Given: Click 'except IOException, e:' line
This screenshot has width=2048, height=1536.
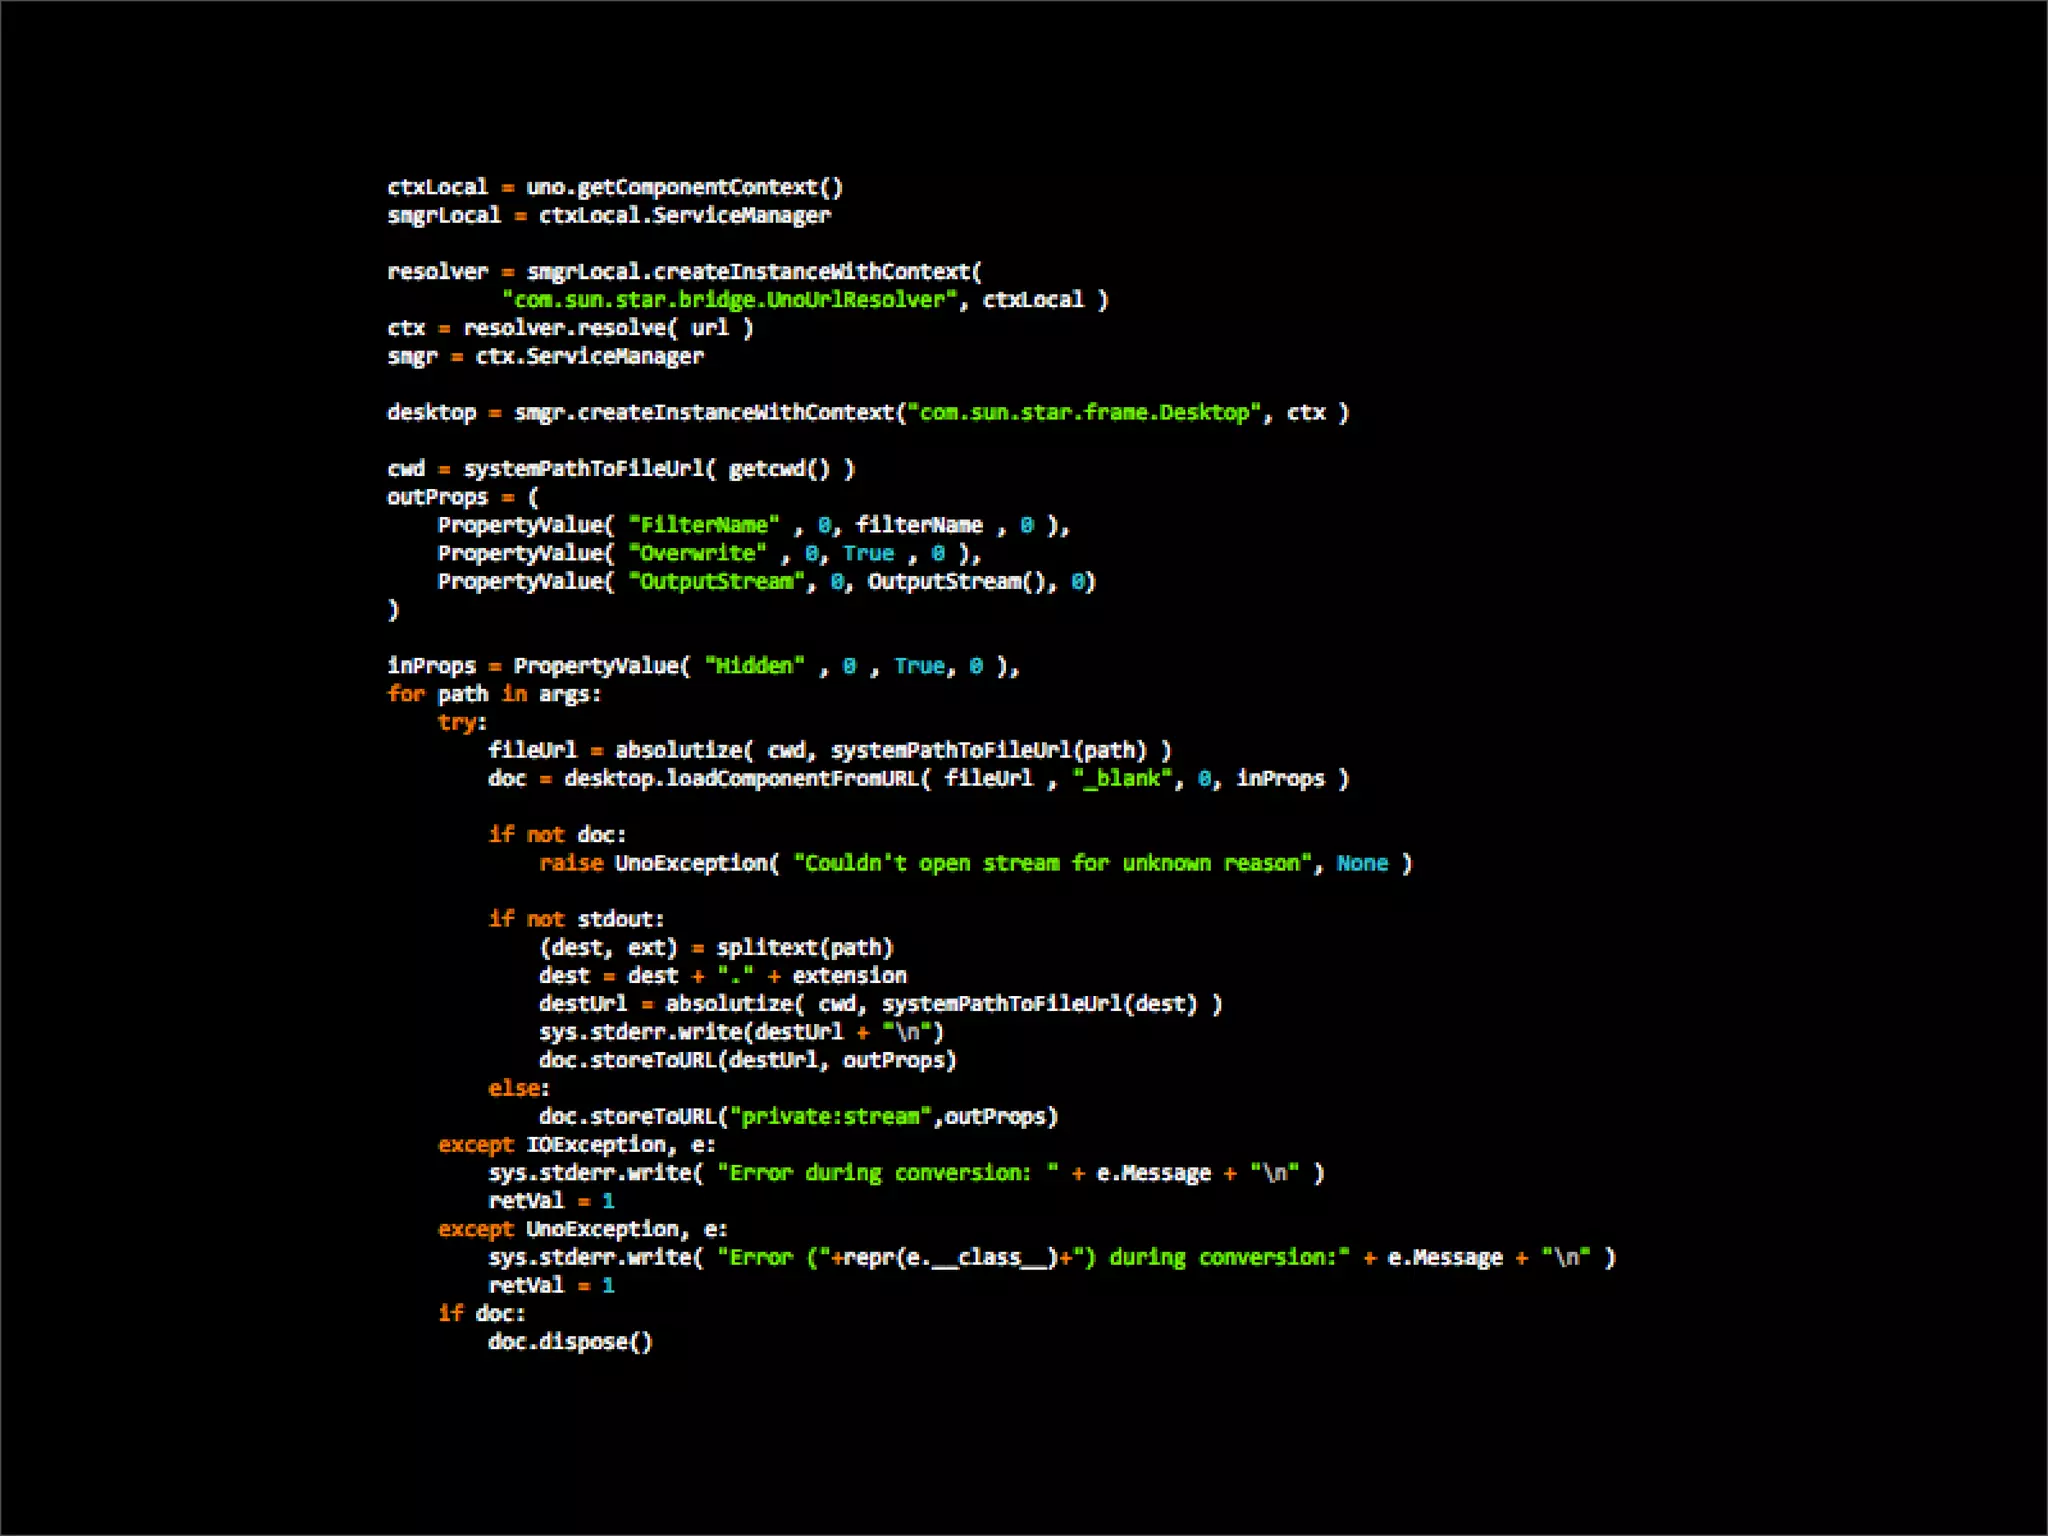Looking at the screenshot, I should coord(576,1144).
